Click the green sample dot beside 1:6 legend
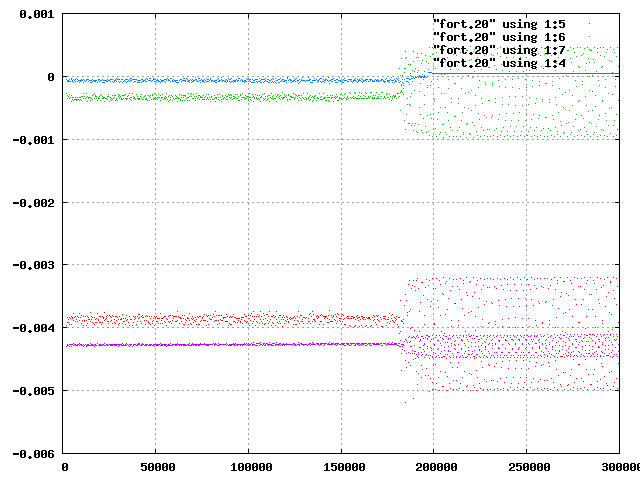This screenshot has width=640, height=480. [589, 37]
